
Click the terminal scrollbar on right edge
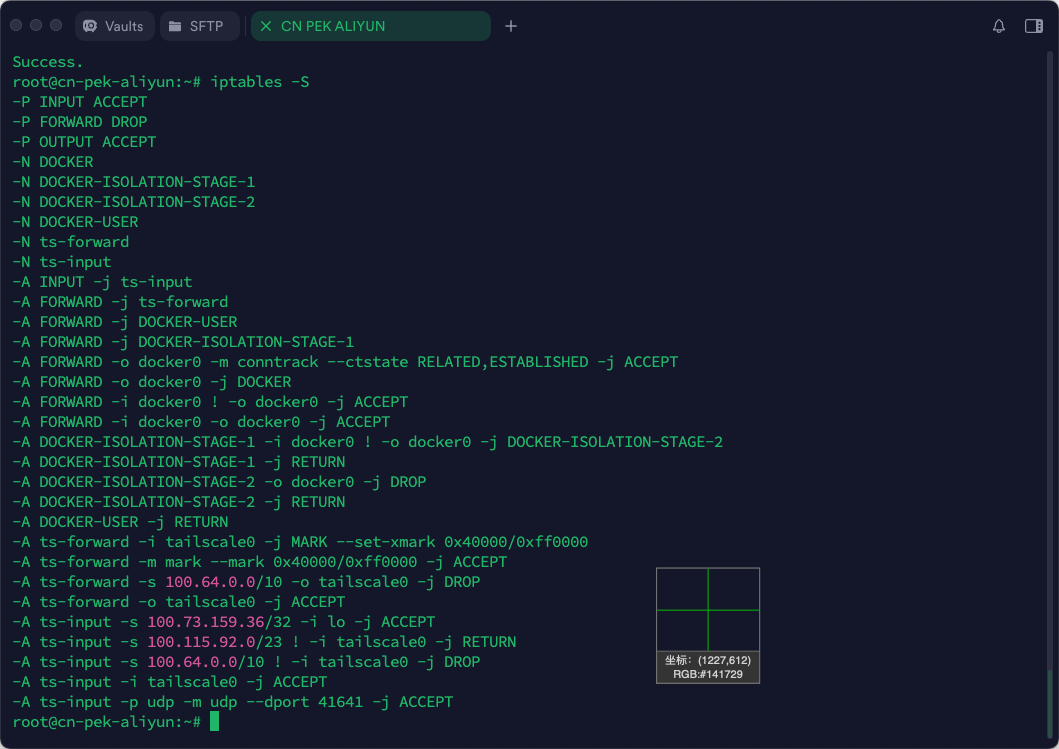(x=1049, y=700)
